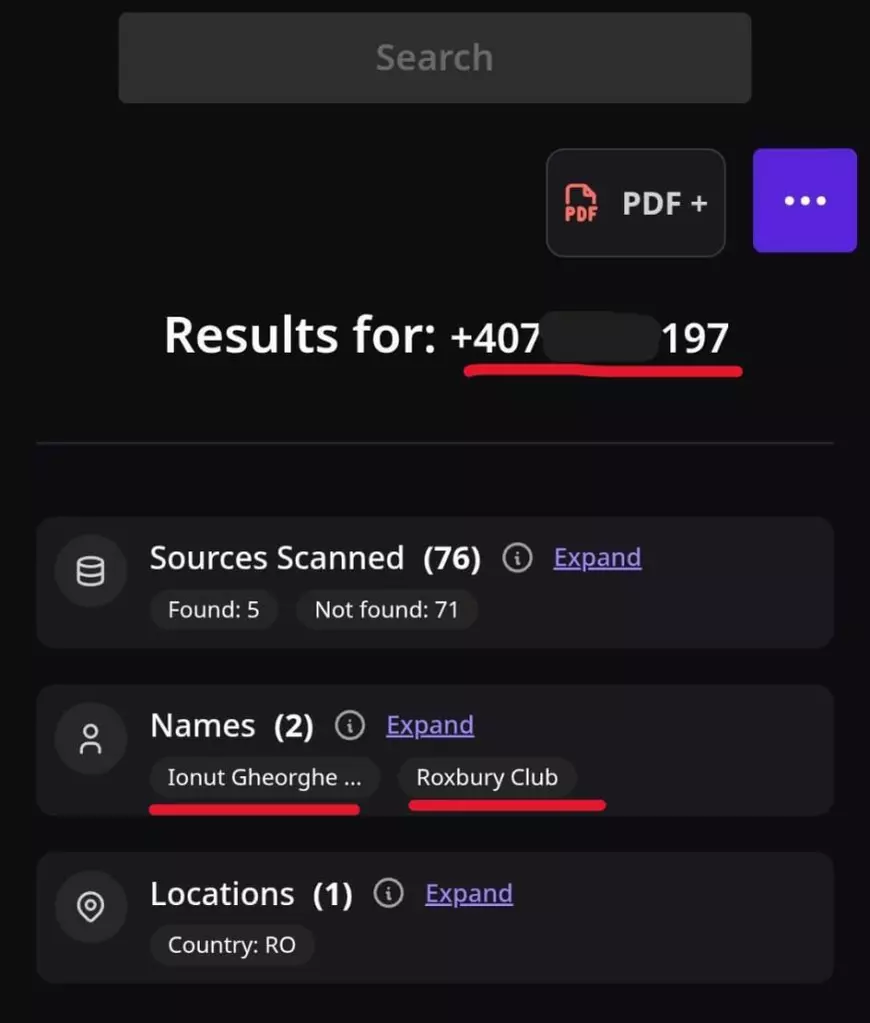The height and width of the screenshot is (1023, 870).
Task: Click the "Ionut Gheorghe ..." name chip
Action: point(264,778)
